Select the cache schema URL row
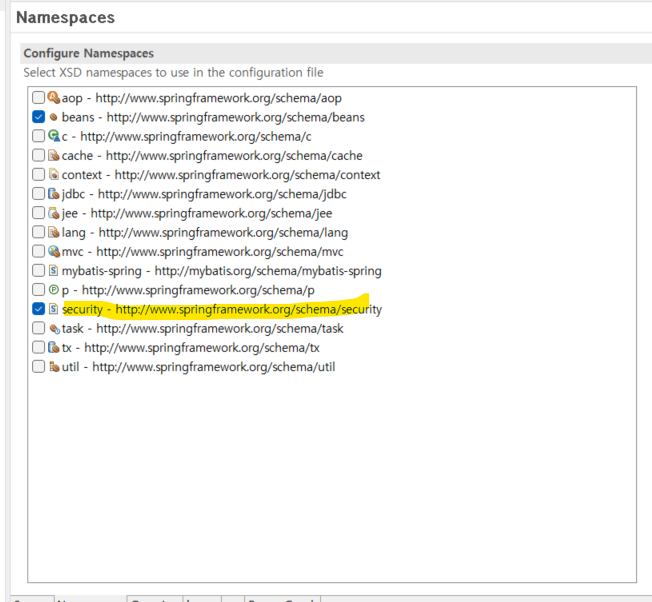Viewport: 652px width, 602px height. pyautogui.click(x=212, y=155)
